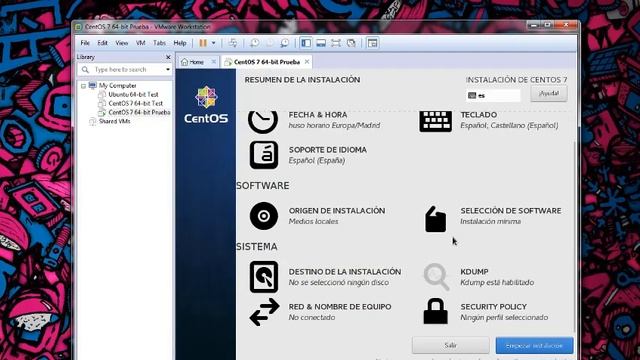This screenshot has height=360, width=640.
Task: Open the Kdump magnifier icon
Action: click(436, 277)
